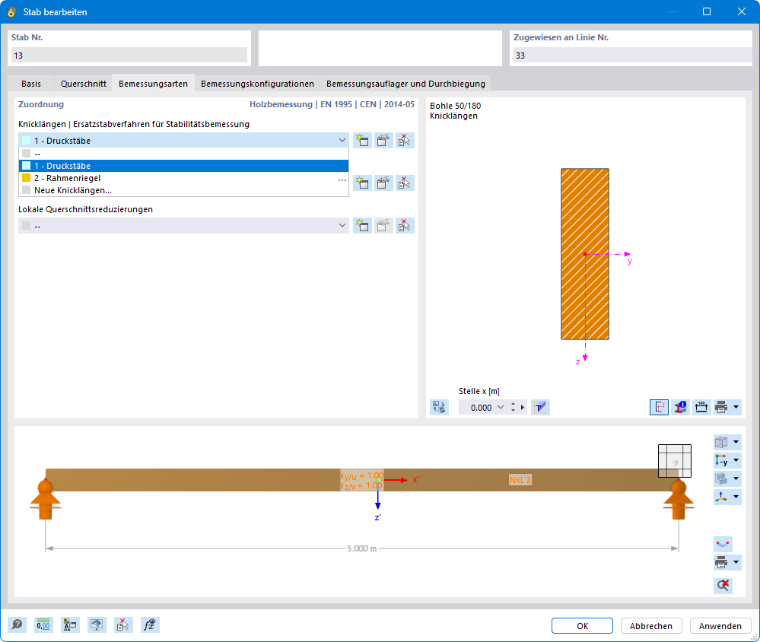Choose 'Neue Knicklängen...' entry
The image size is (760, 642).
[183, 190]
